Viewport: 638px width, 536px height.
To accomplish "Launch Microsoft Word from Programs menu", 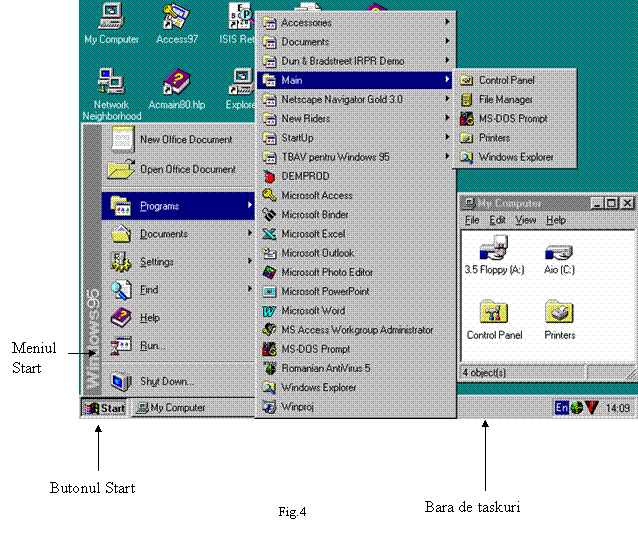I will (313, 311).
